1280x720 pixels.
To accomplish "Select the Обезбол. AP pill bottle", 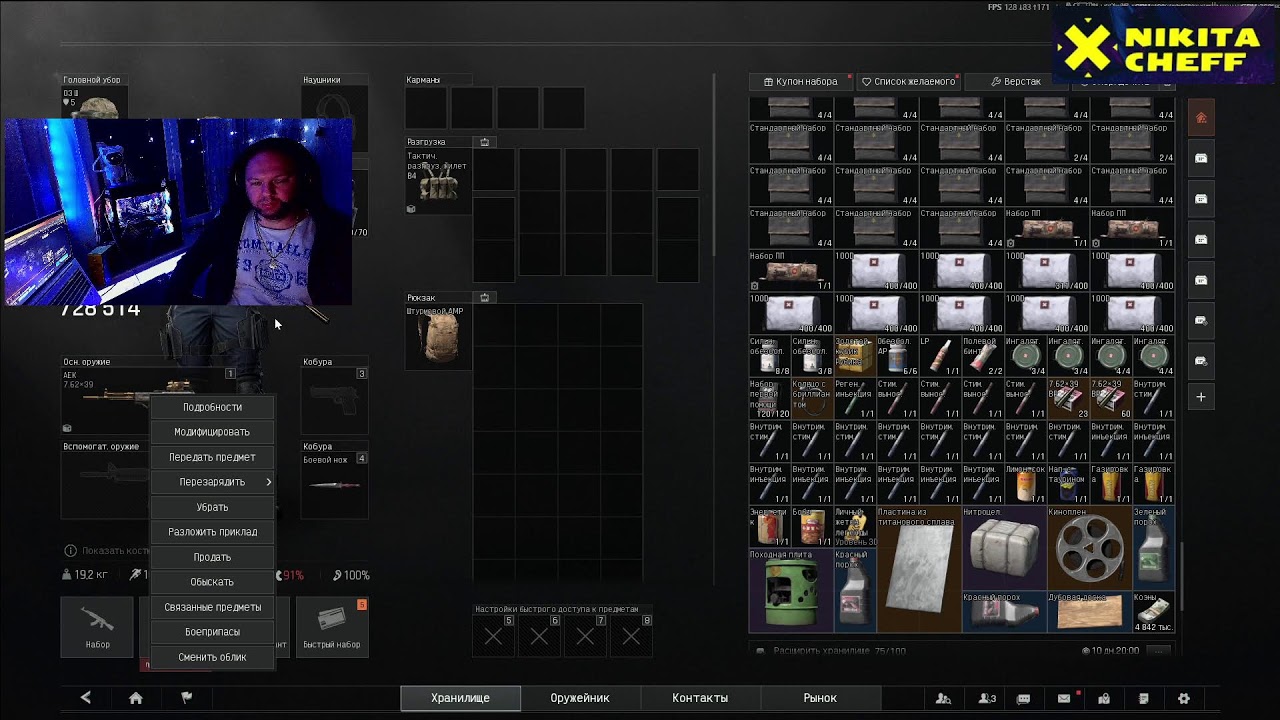I will pyautogui.click(x=897, y=357).
